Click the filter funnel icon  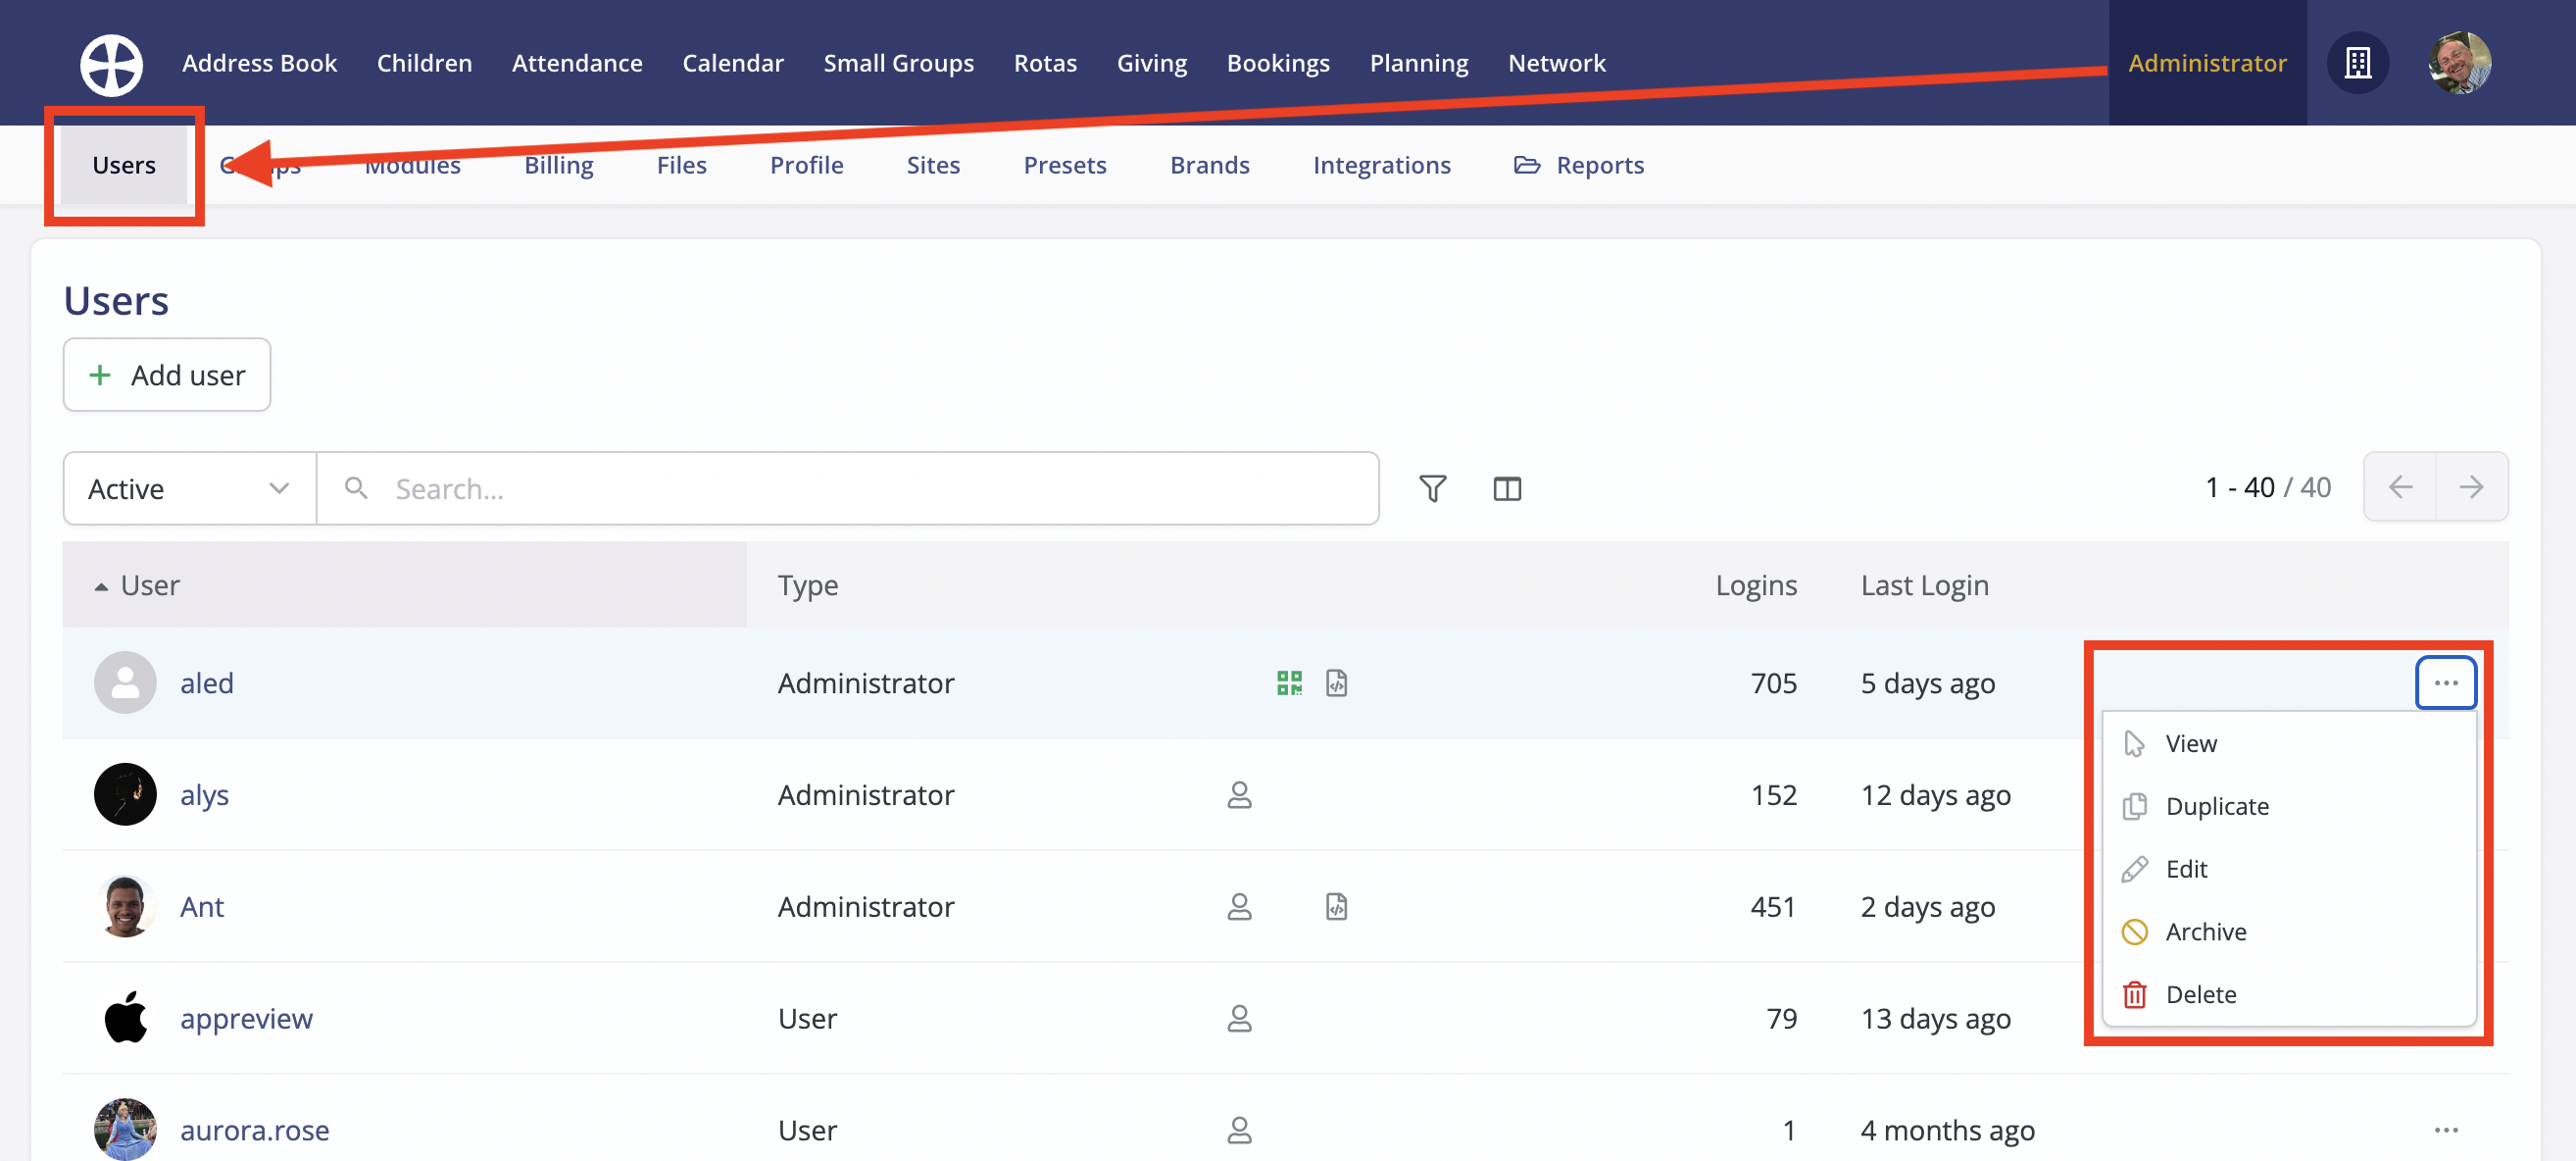click(1432, 488)
